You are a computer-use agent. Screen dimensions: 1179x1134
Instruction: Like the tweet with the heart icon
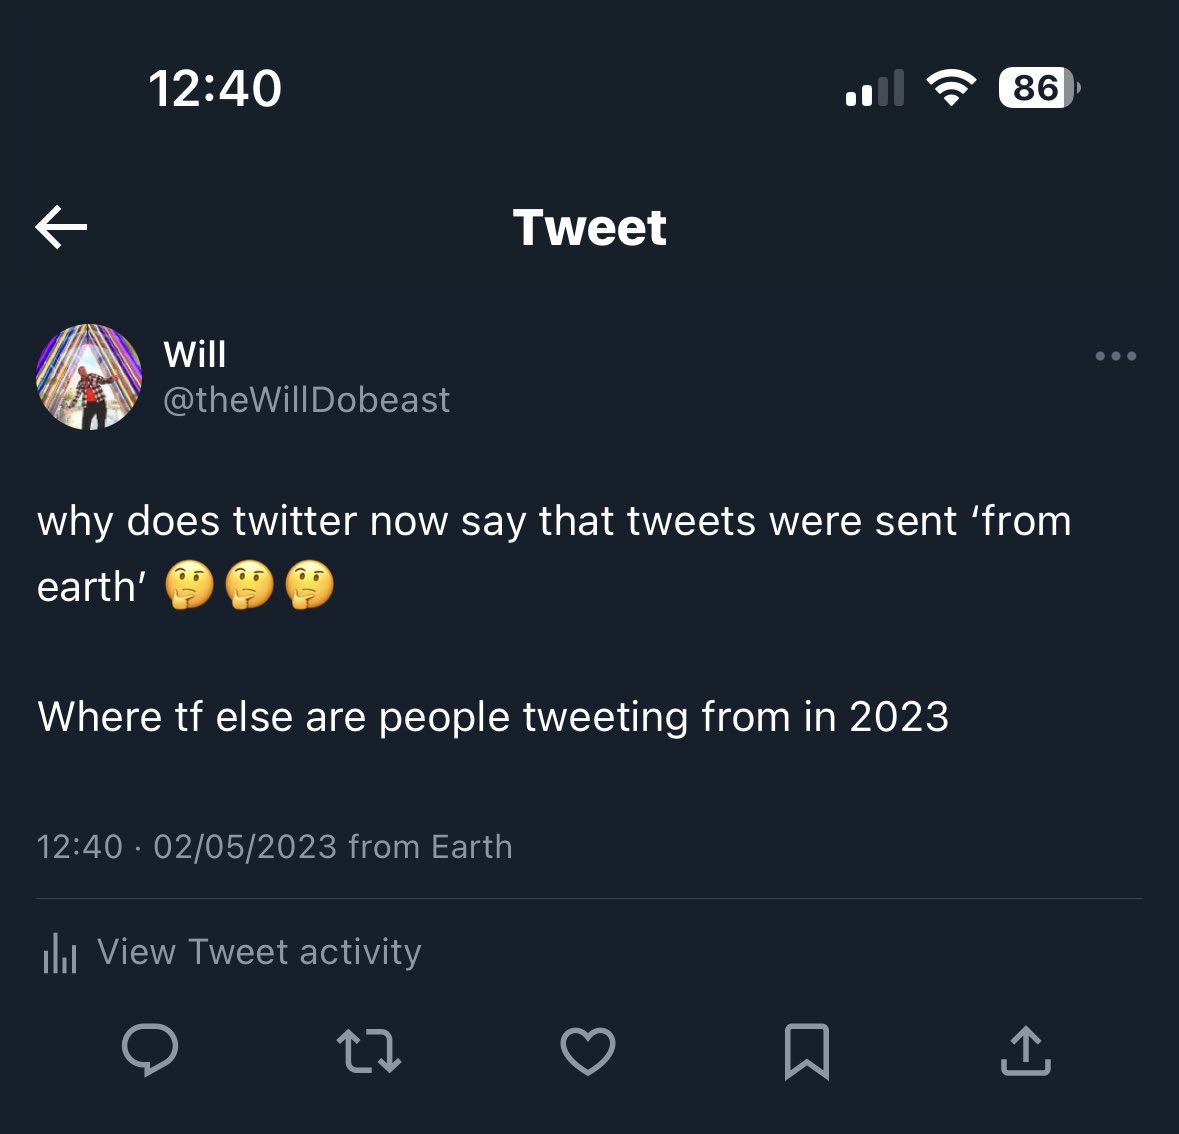[588, 1051]
